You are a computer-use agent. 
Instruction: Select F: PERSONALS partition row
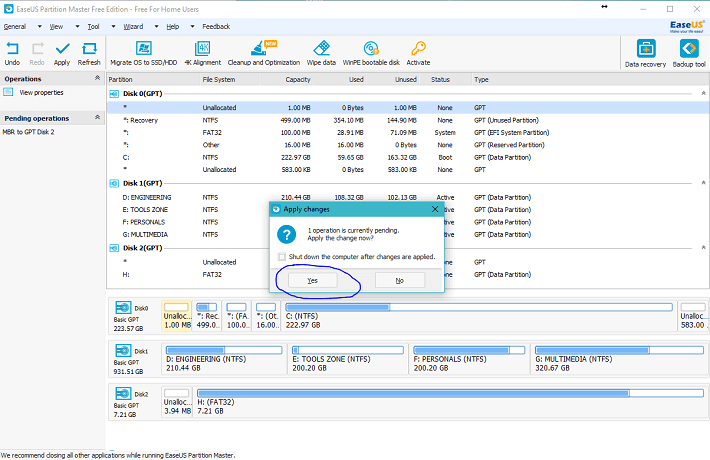pyautogui.click(x=408, y=222)
